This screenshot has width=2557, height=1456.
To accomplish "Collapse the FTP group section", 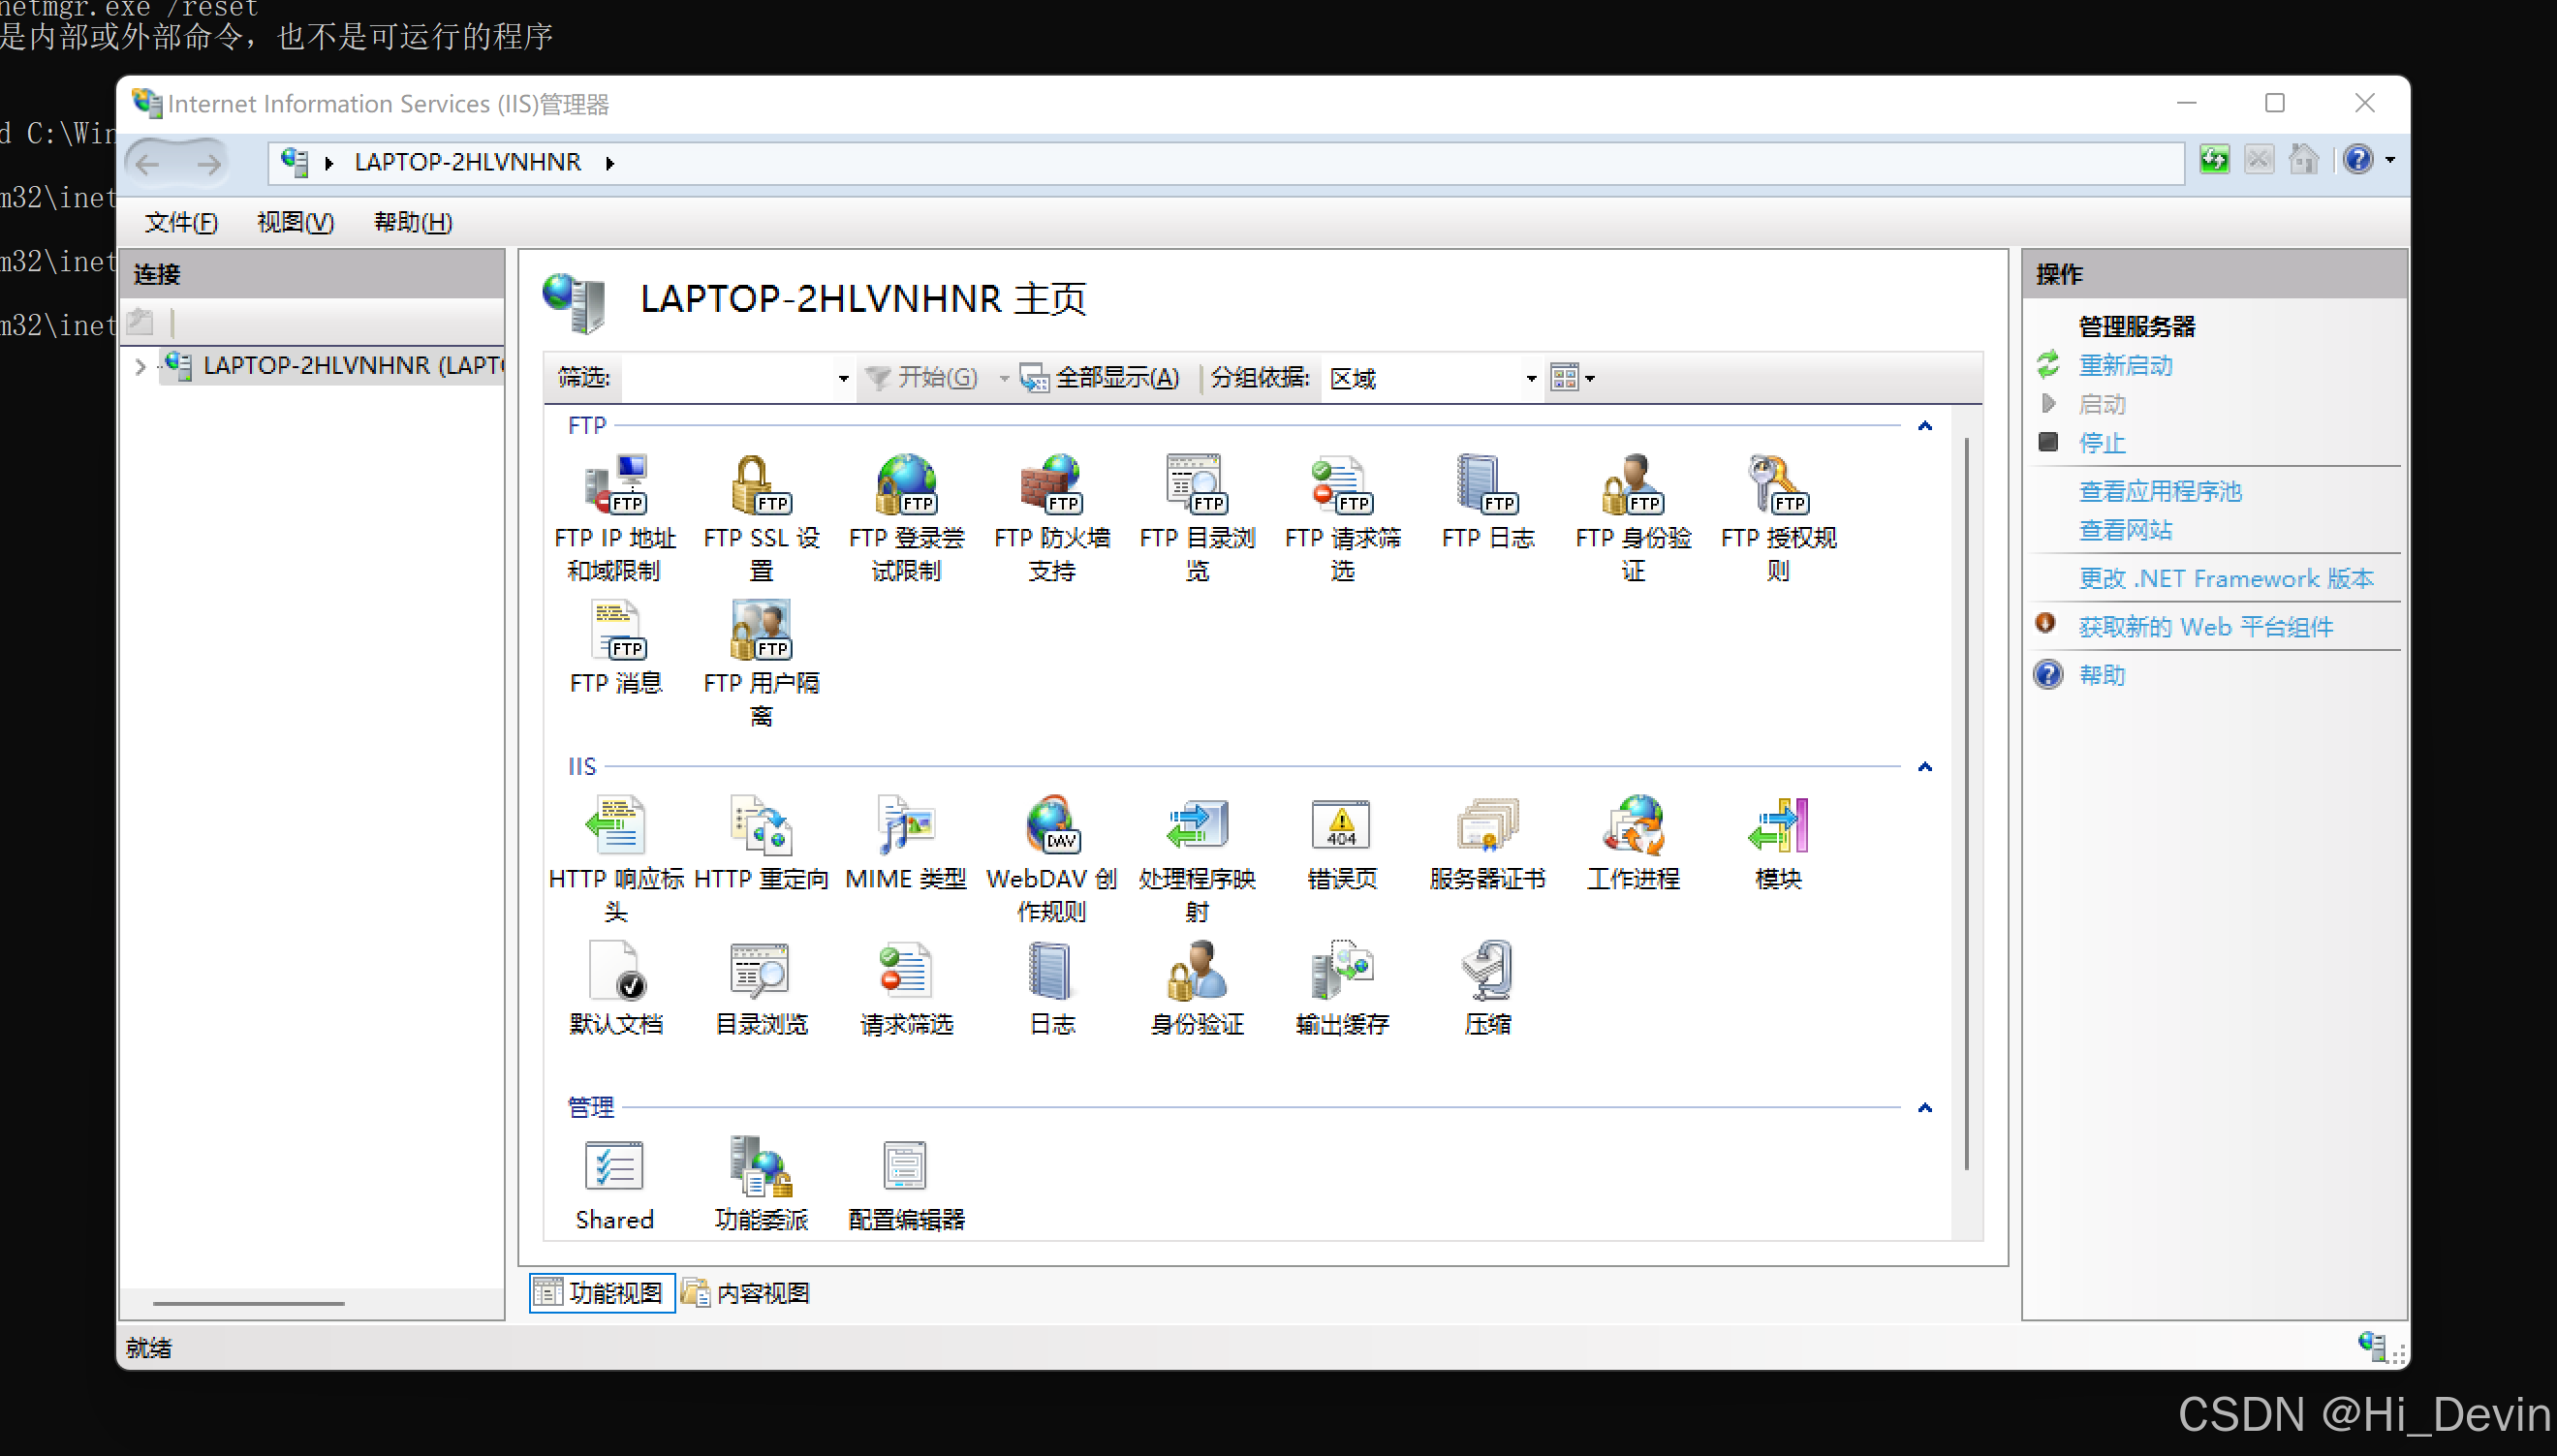I will pos(1924,426).
